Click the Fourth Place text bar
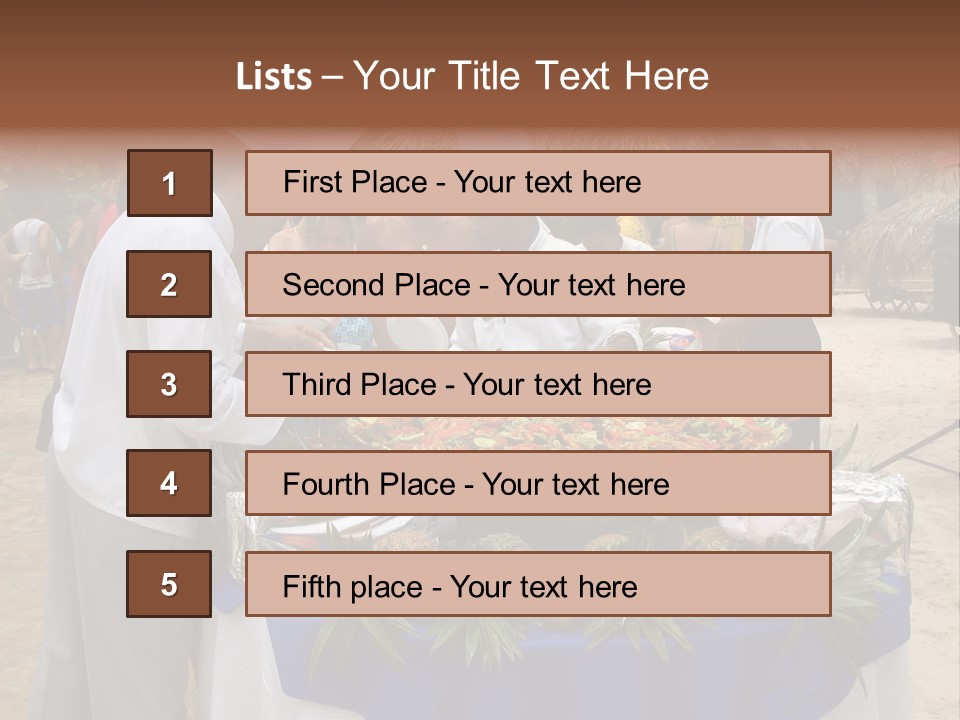Screen dimensions: 960x720 point(538,483)
